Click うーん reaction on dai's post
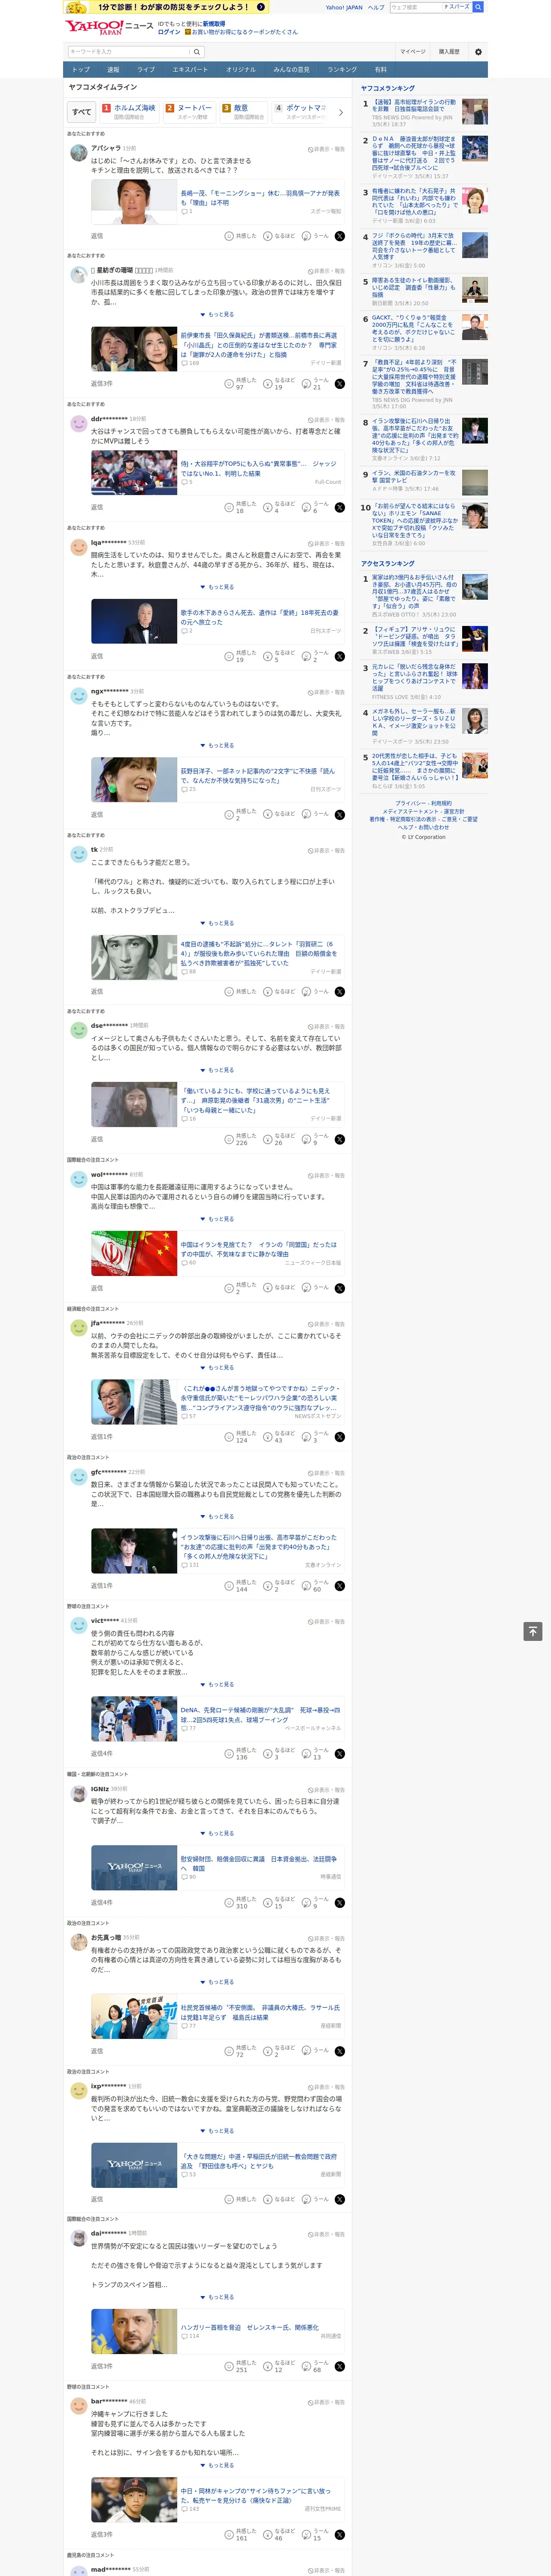Screen dimensions: 551x2576 [x=316, y=2366]
